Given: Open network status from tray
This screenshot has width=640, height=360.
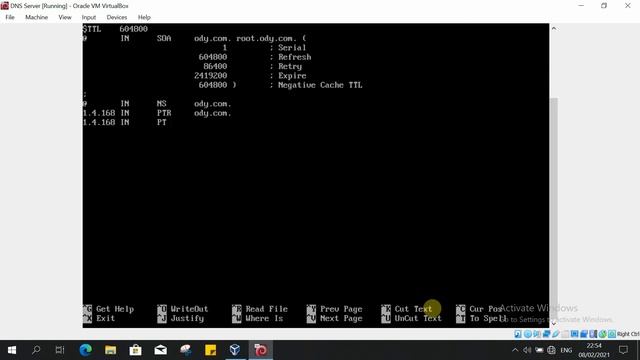Looking at the screenshot, I should click(x=551, y=350).
